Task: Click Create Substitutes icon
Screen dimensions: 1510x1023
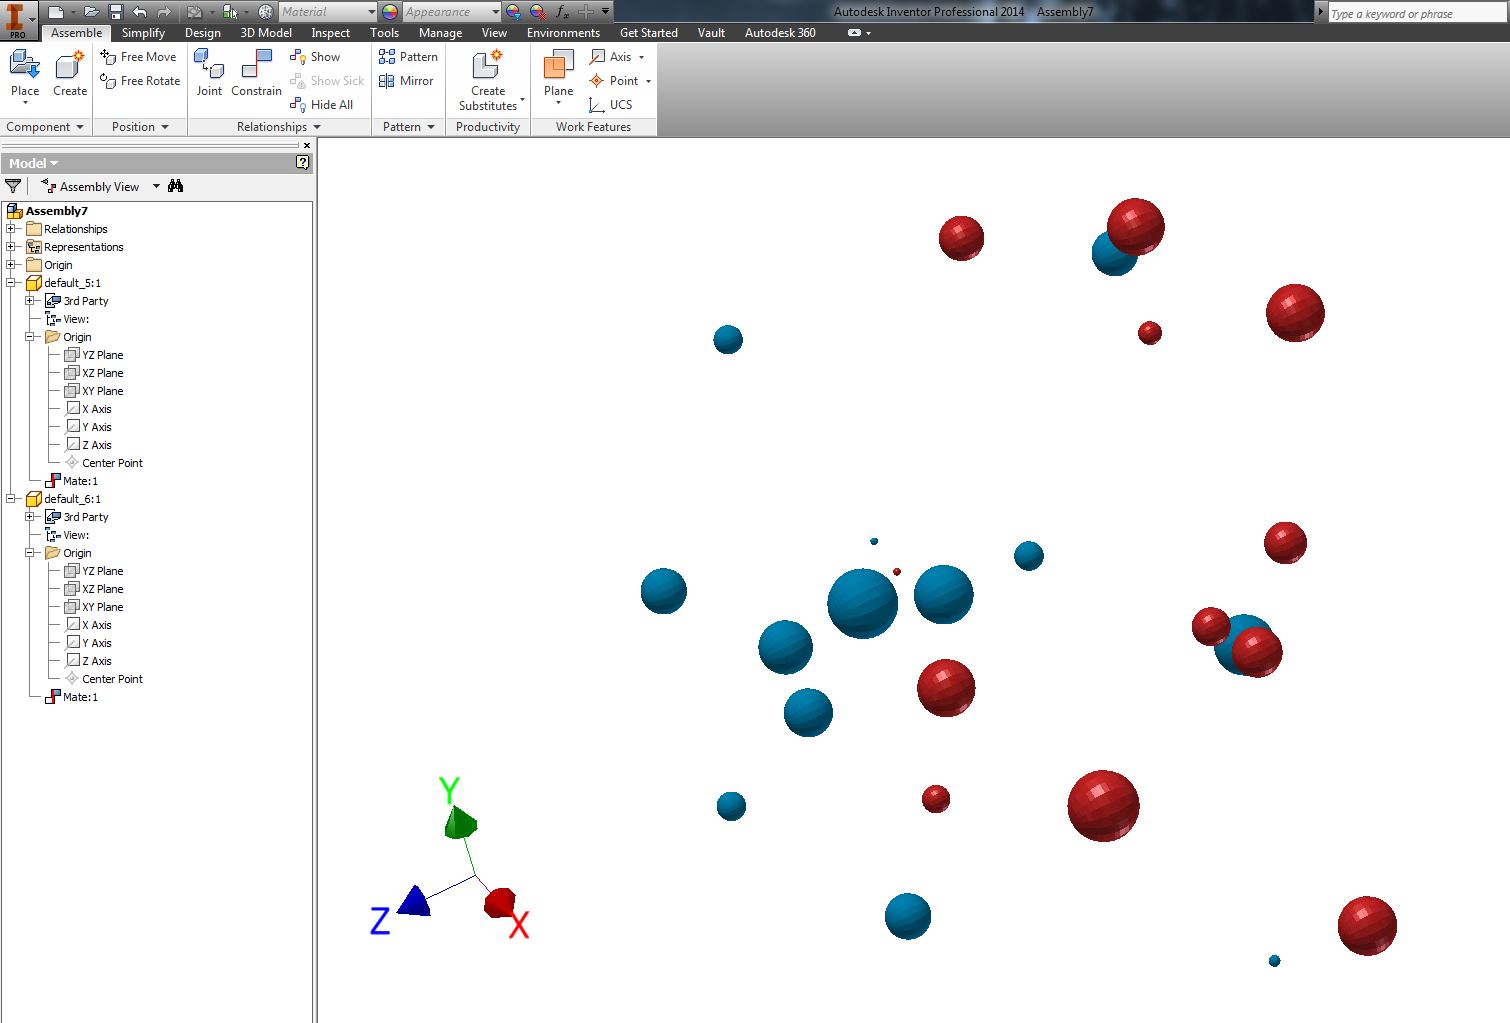Action: [x=488, y=66]
